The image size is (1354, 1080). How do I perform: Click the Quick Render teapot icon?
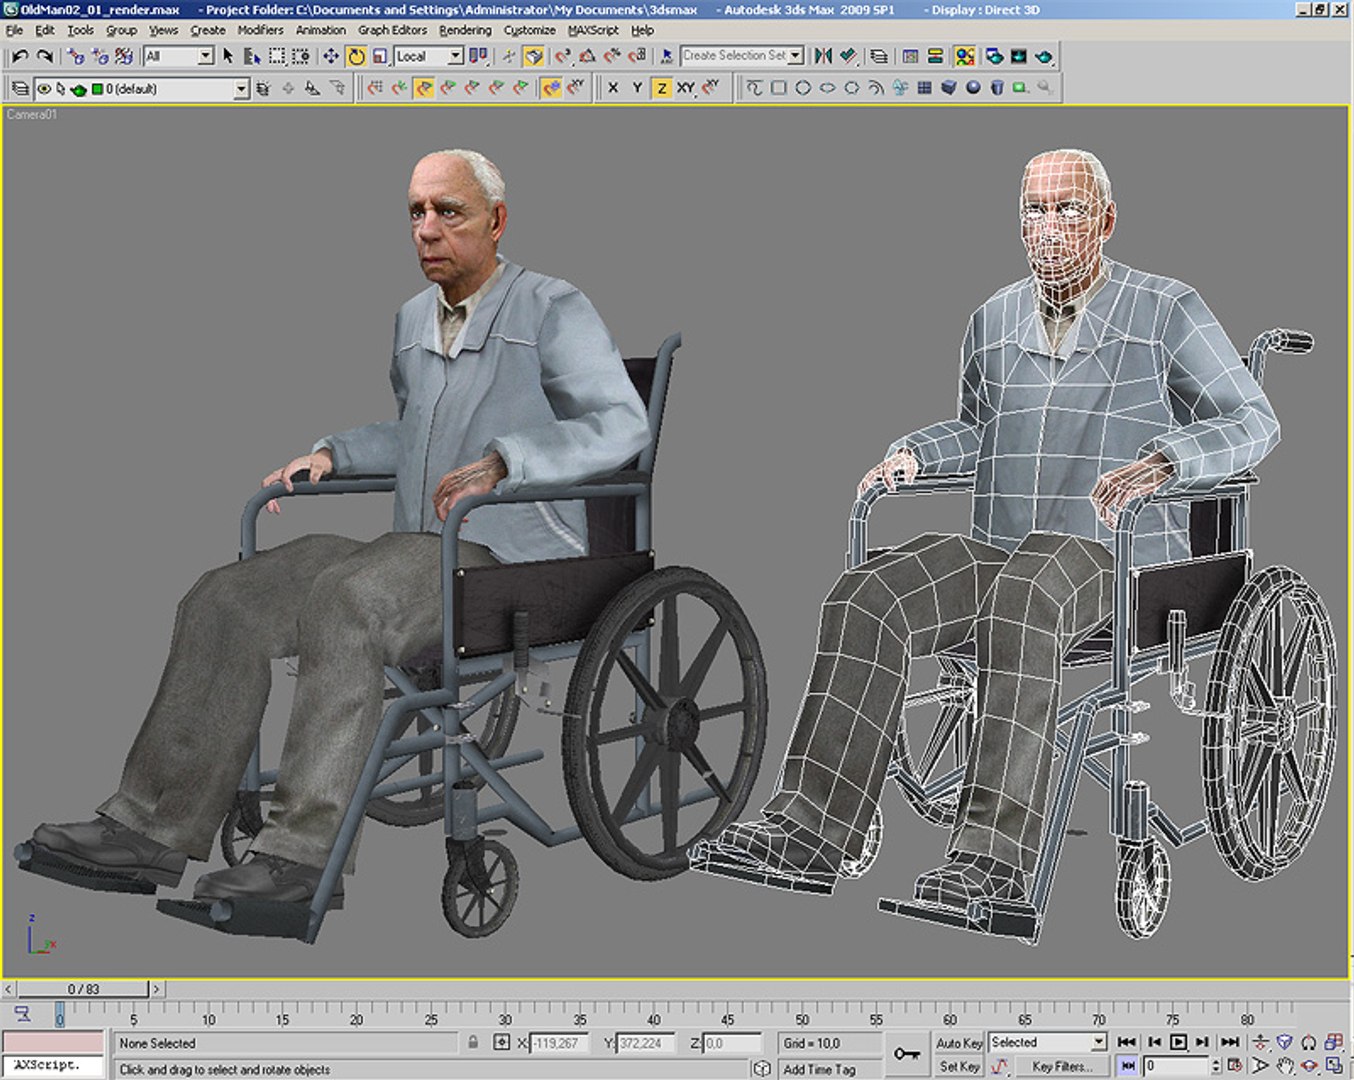click(x=1044, y=57)
